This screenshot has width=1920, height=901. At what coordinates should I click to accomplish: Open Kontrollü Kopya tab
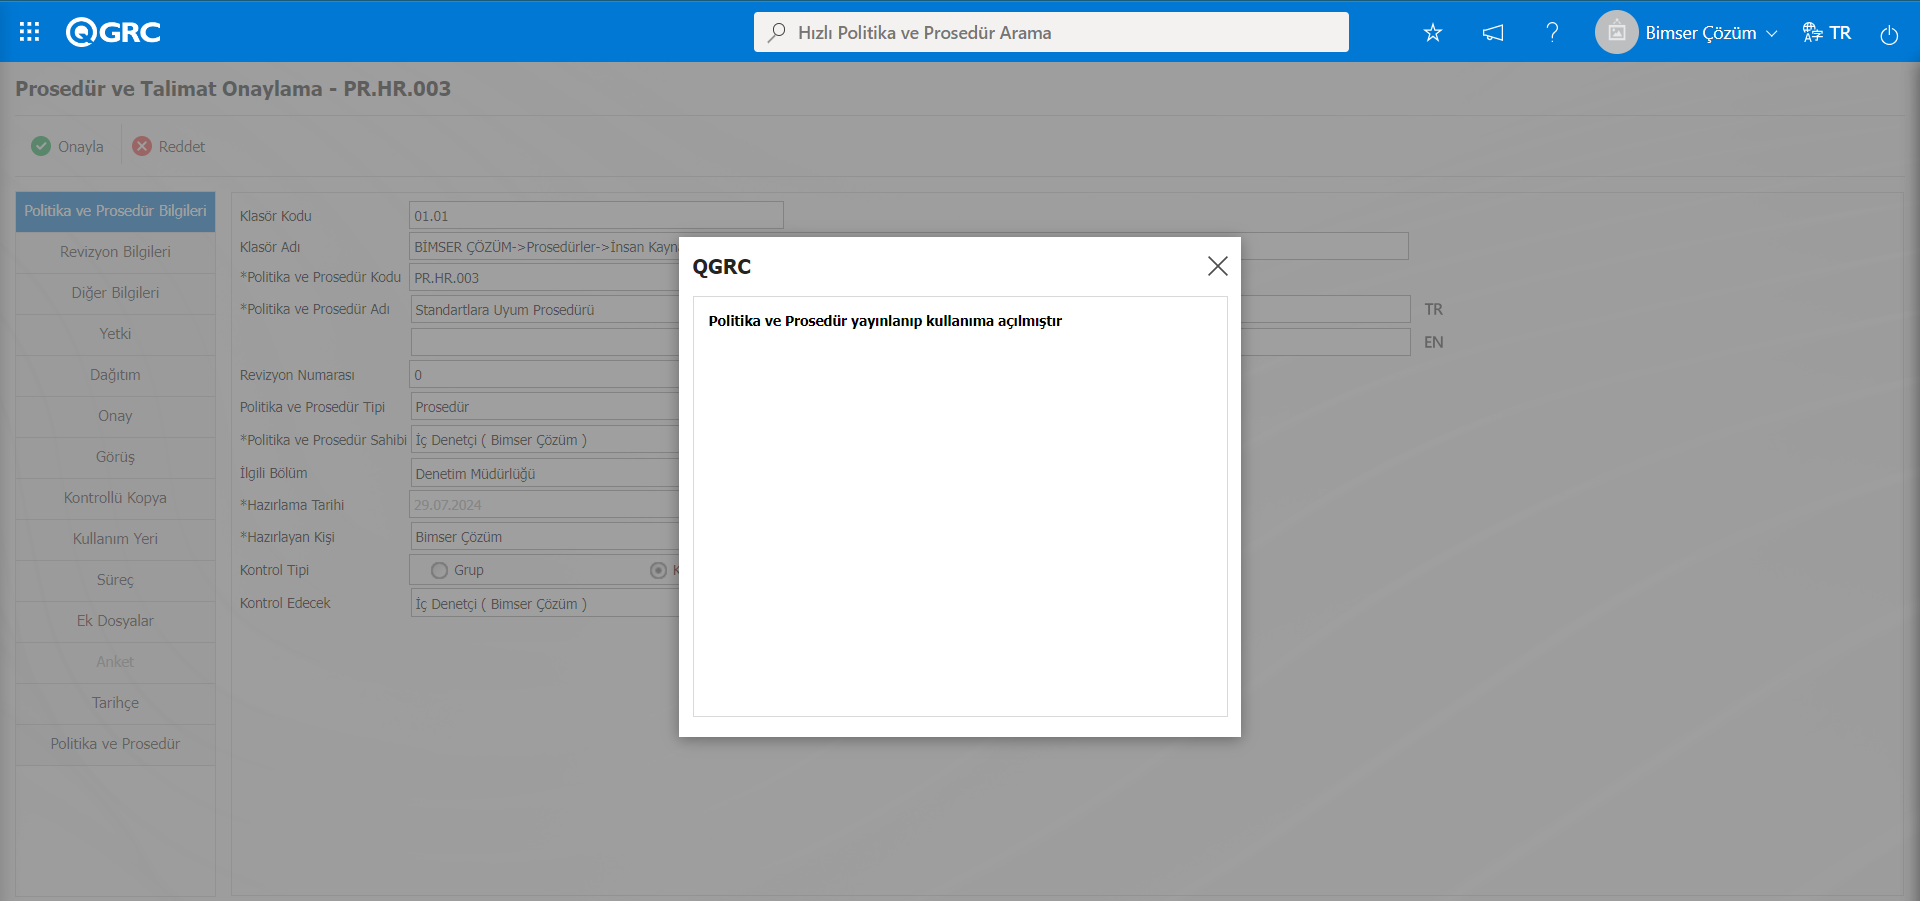coord(115,498)
